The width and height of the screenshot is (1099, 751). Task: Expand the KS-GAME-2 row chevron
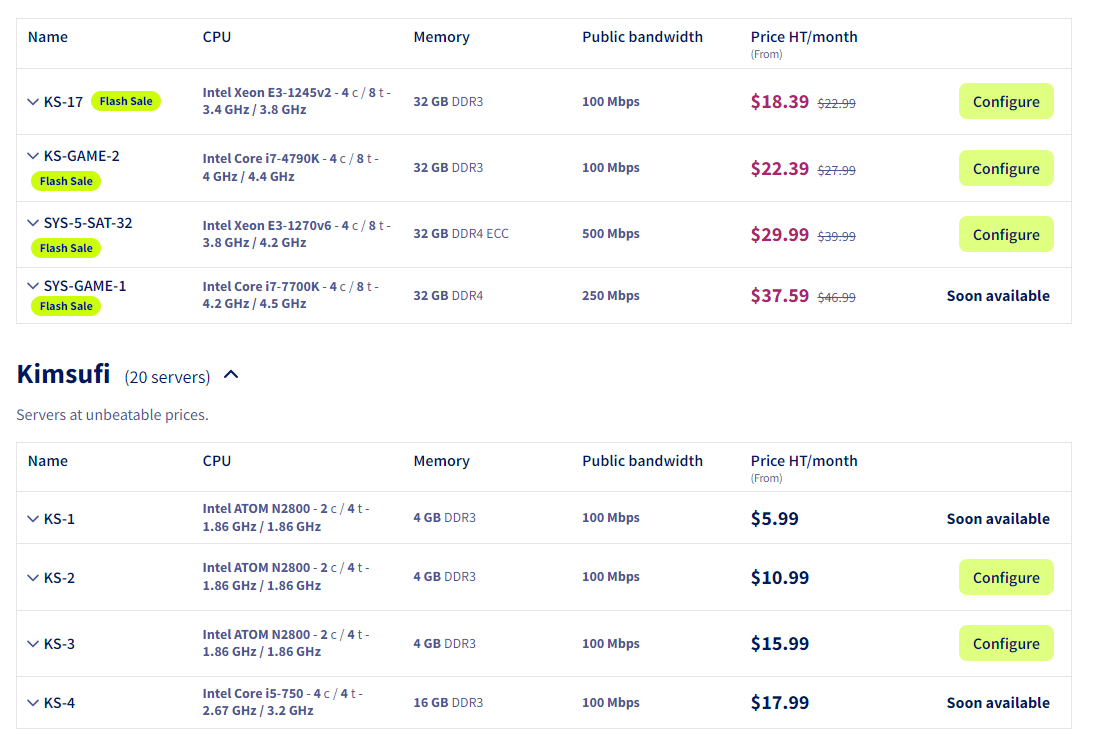click(x=33, y=156)
